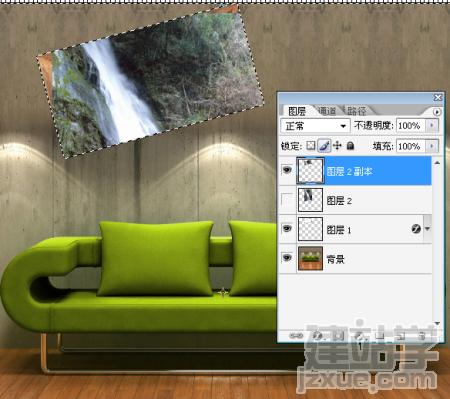Image resolution: width=450 pixels, height=399 pixels.
Task: Hide the 图层 2 副本 layer
Action: pyautogui.click(x=287, y=170)
